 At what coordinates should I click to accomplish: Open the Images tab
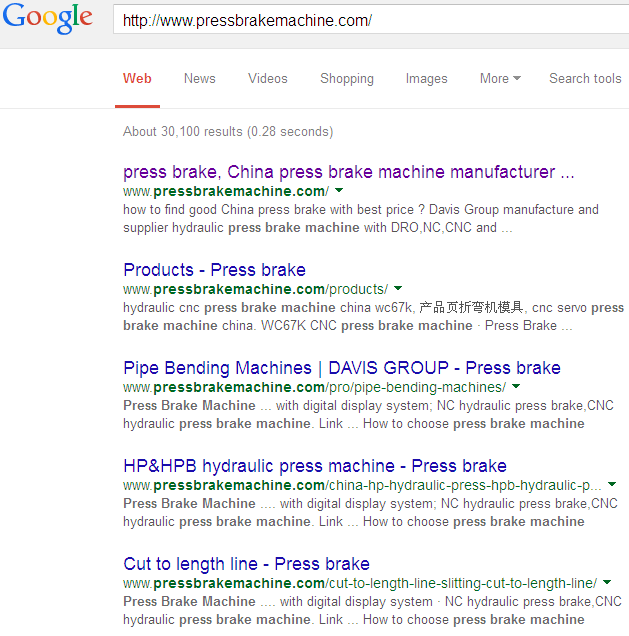(x=426, y=79)
